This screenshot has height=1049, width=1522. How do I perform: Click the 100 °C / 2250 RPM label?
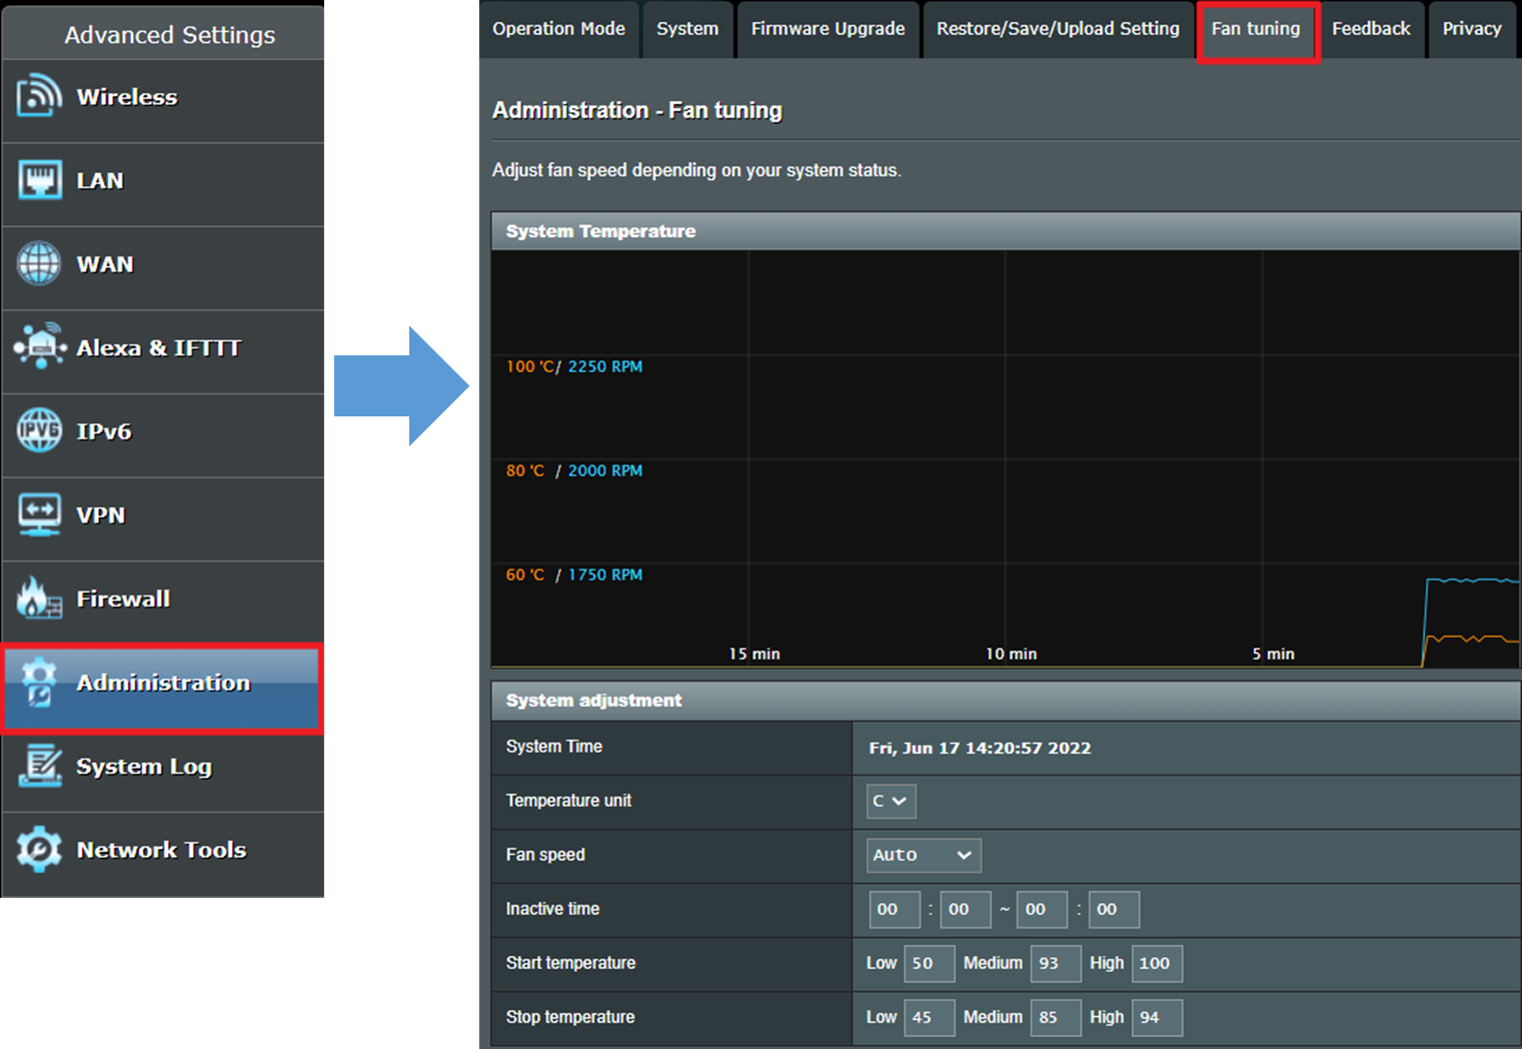pos(574,367)
